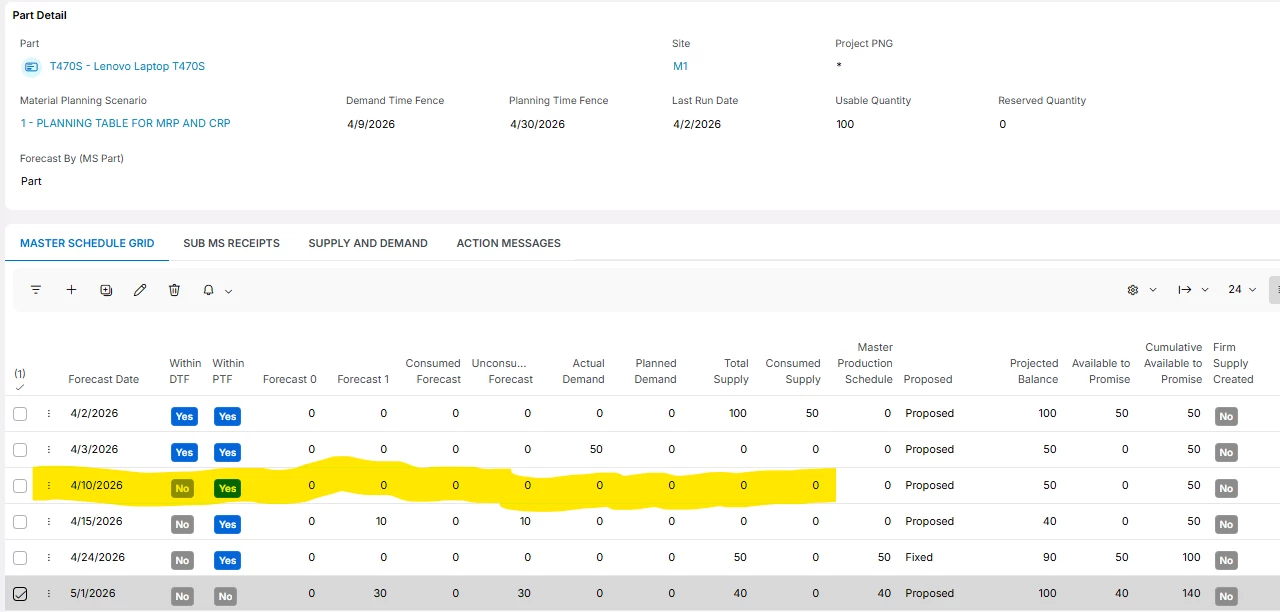Click the pencil edit icon
Screen dimensions: 1280x612
(x=140, y=290)
